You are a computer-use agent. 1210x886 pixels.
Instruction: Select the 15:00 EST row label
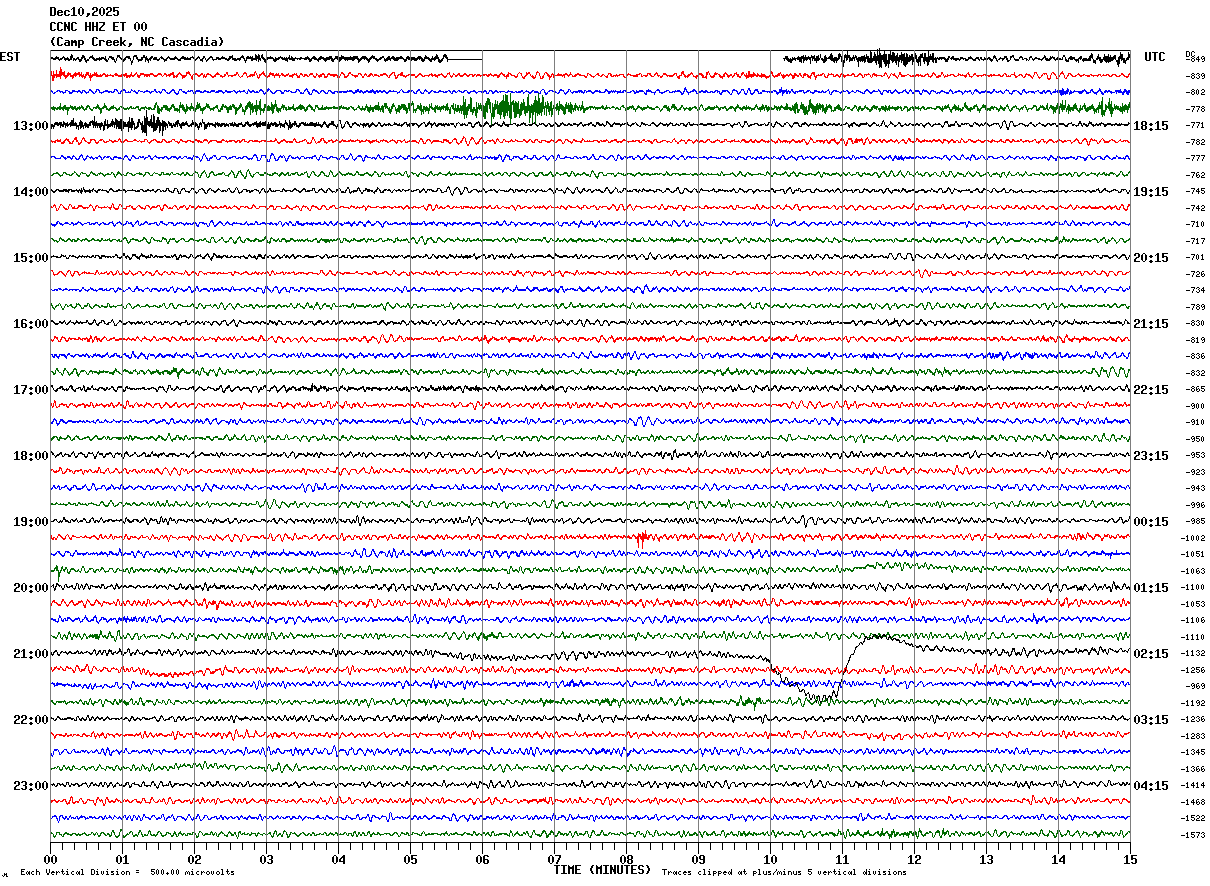click(31, 258)
